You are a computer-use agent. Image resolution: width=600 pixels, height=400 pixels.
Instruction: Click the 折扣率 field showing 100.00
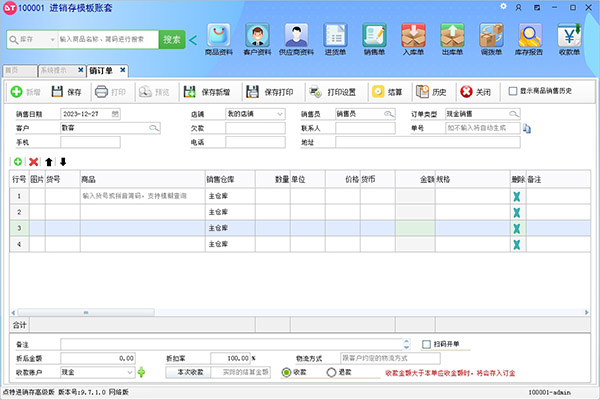231,358
